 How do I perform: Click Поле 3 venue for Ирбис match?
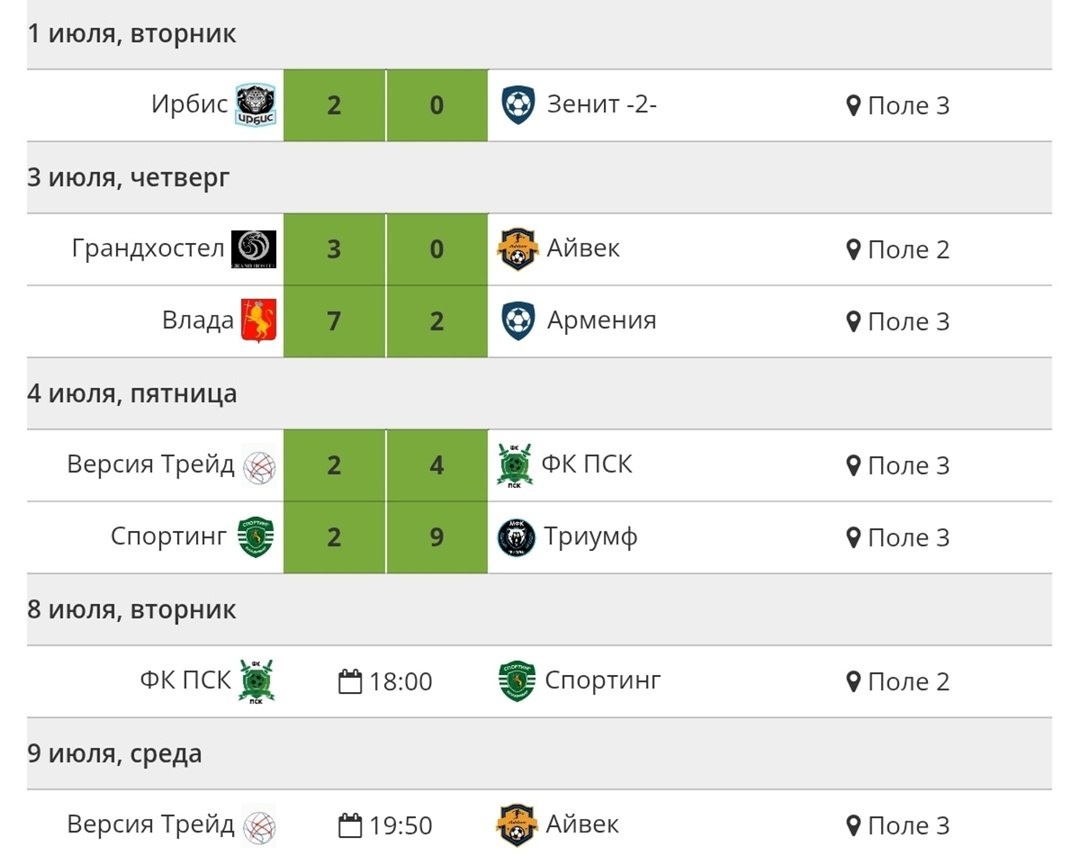908,106
